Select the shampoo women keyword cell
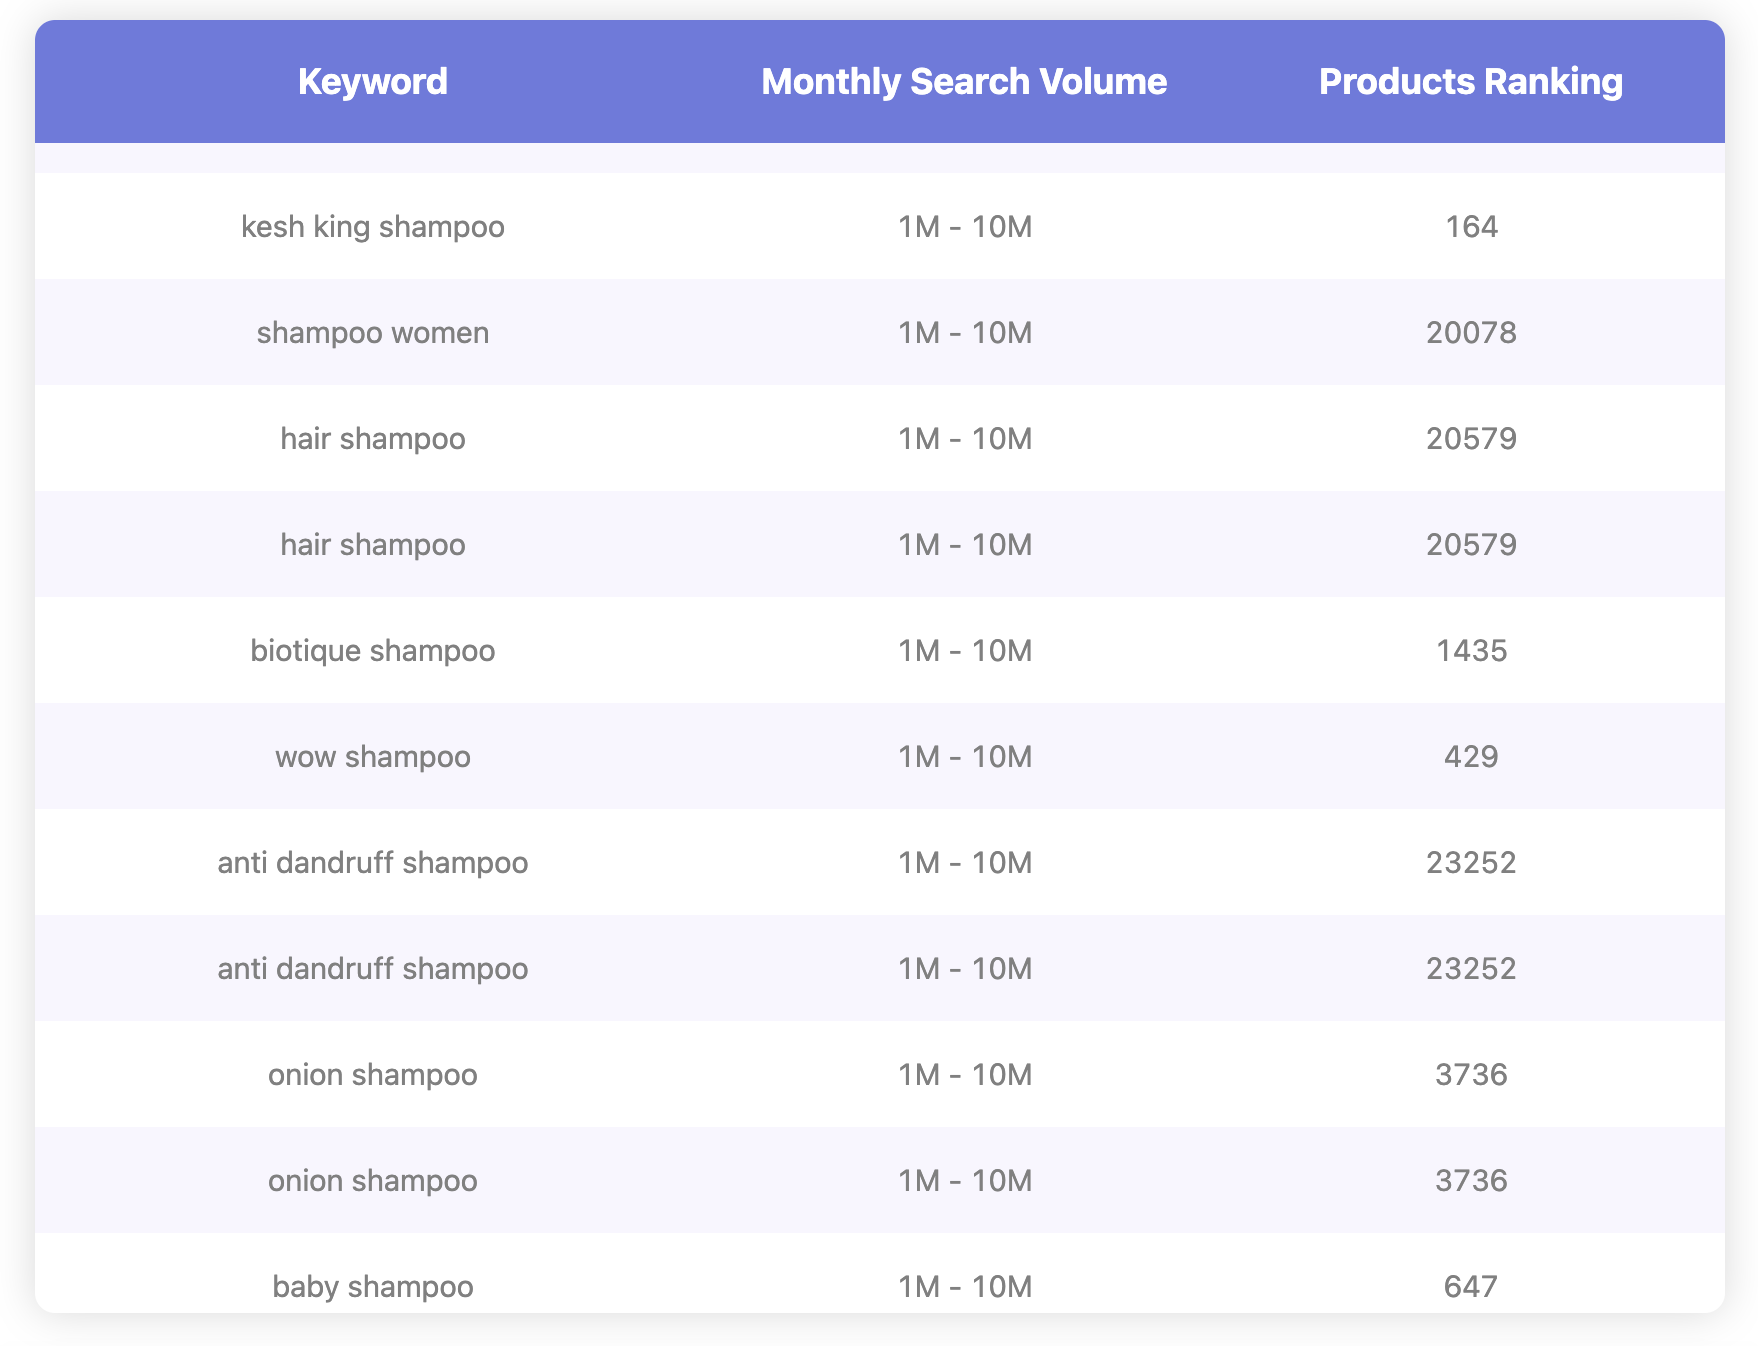The image size is (1758, 1346). (372, 332)
